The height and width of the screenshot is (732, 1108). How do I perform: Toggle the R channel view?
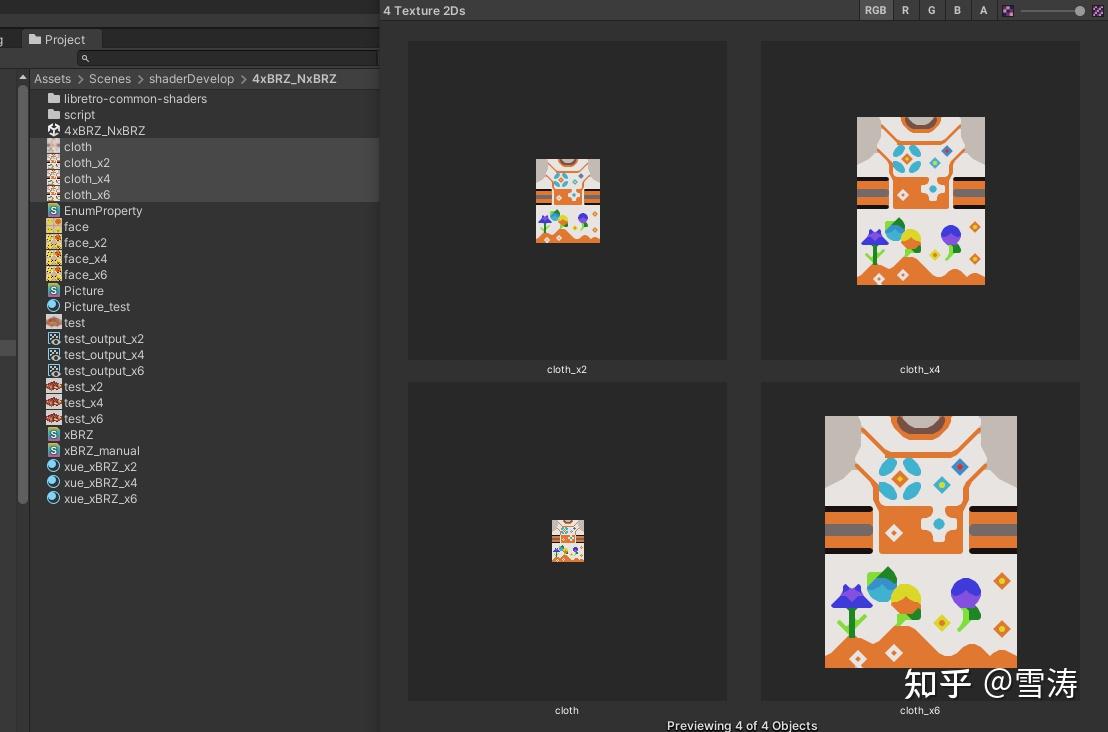tap(904, 10)
